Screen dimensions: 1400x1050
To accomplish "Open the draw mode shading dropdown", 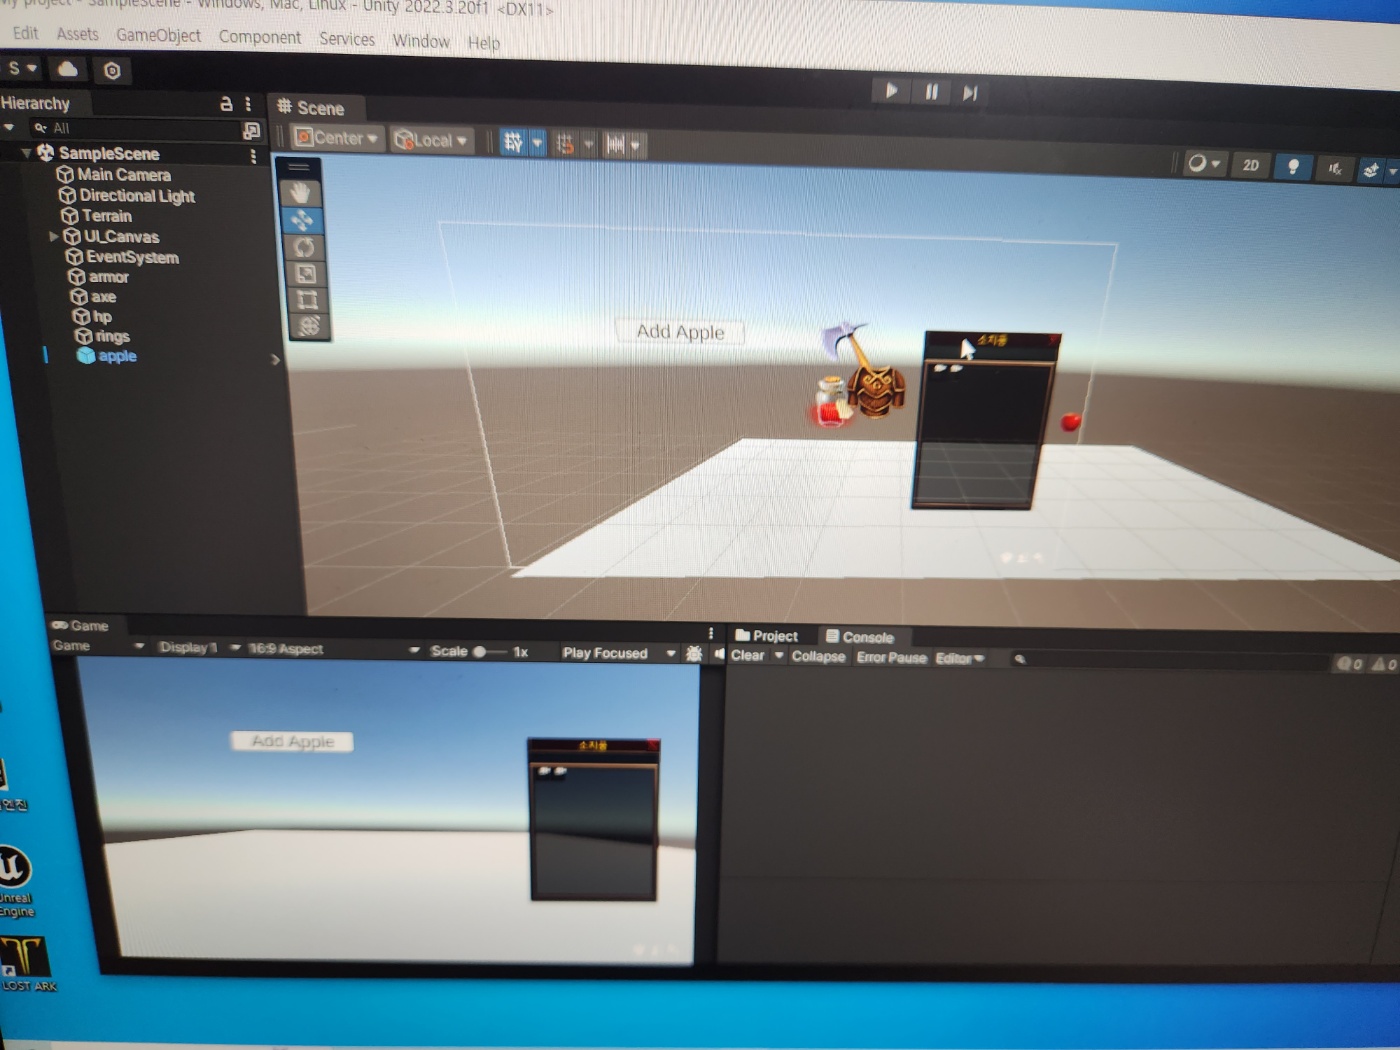I will [x=1204, y=163].
